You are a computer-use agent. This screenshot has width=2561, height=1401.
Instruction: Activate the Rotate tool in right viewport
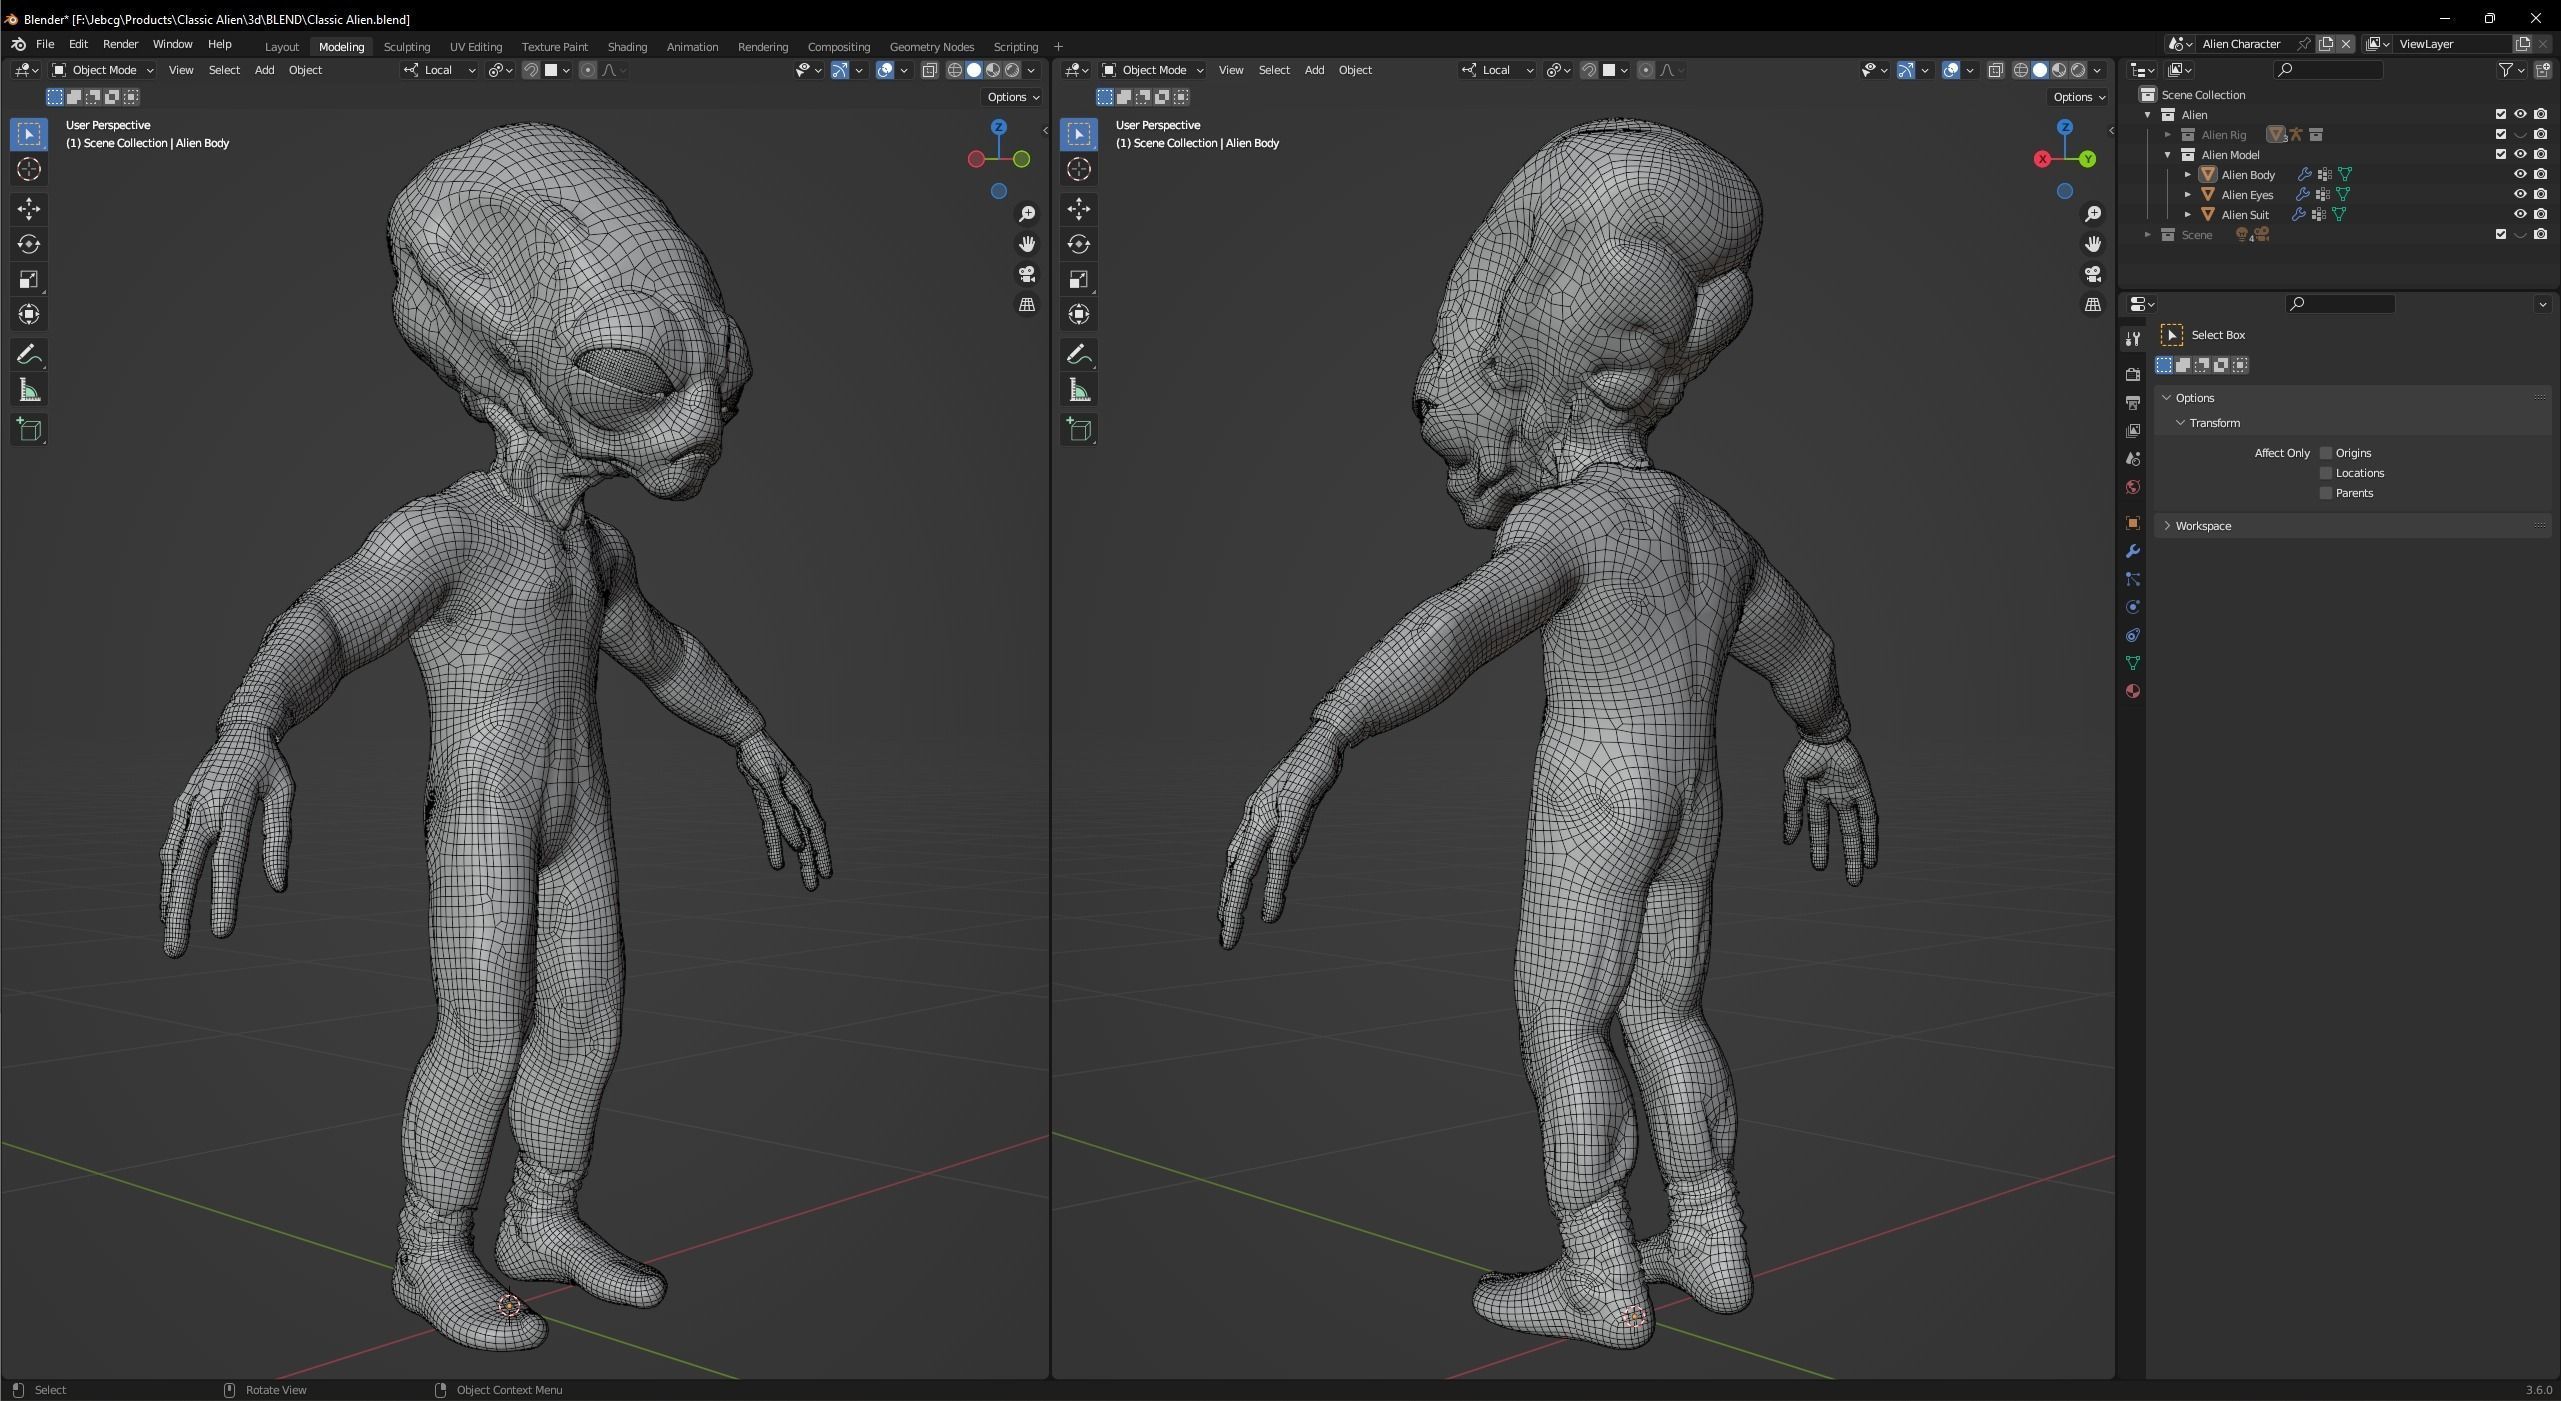coord(1079,244)
